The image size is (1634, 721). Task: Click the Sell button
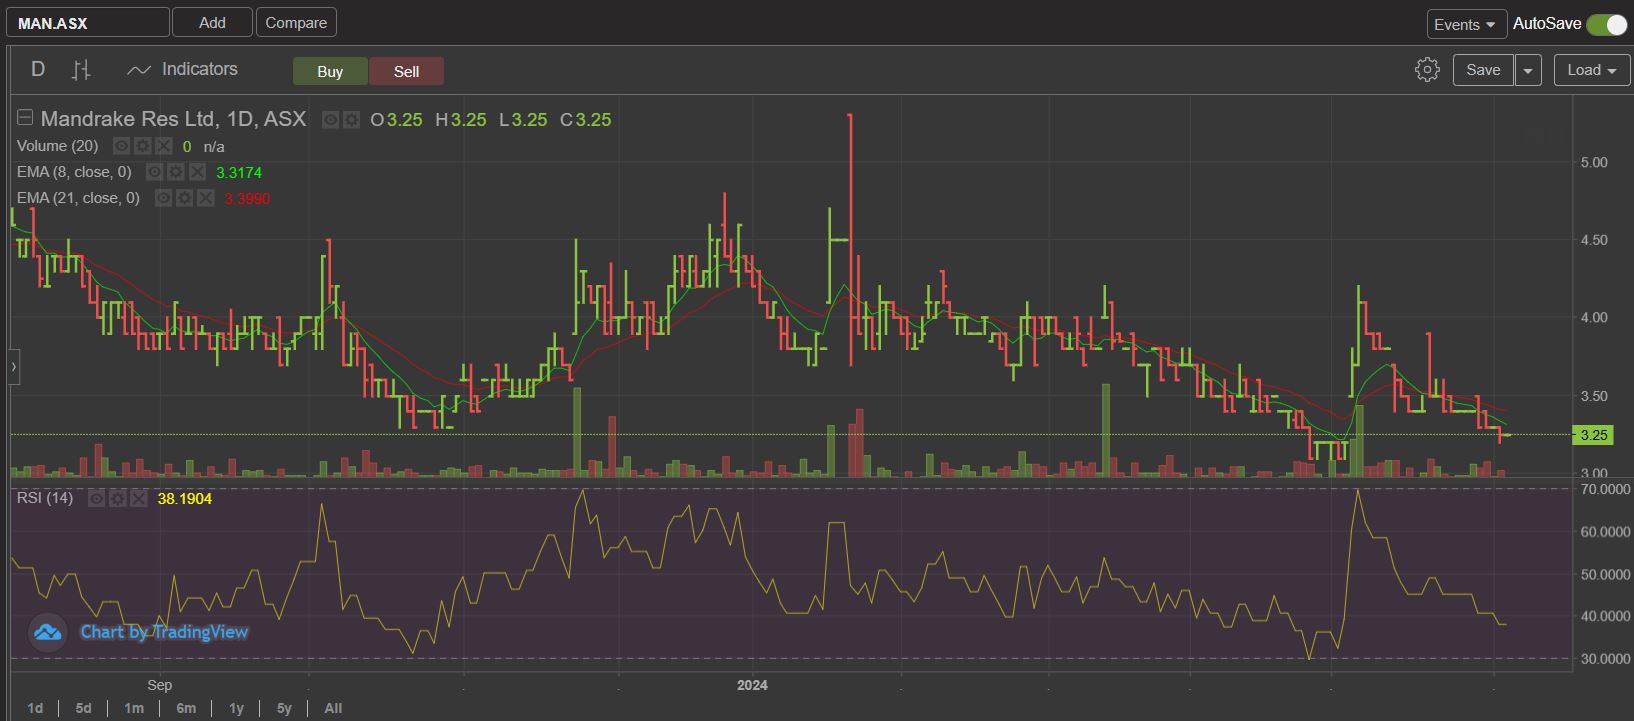click(x=406, y=71)
